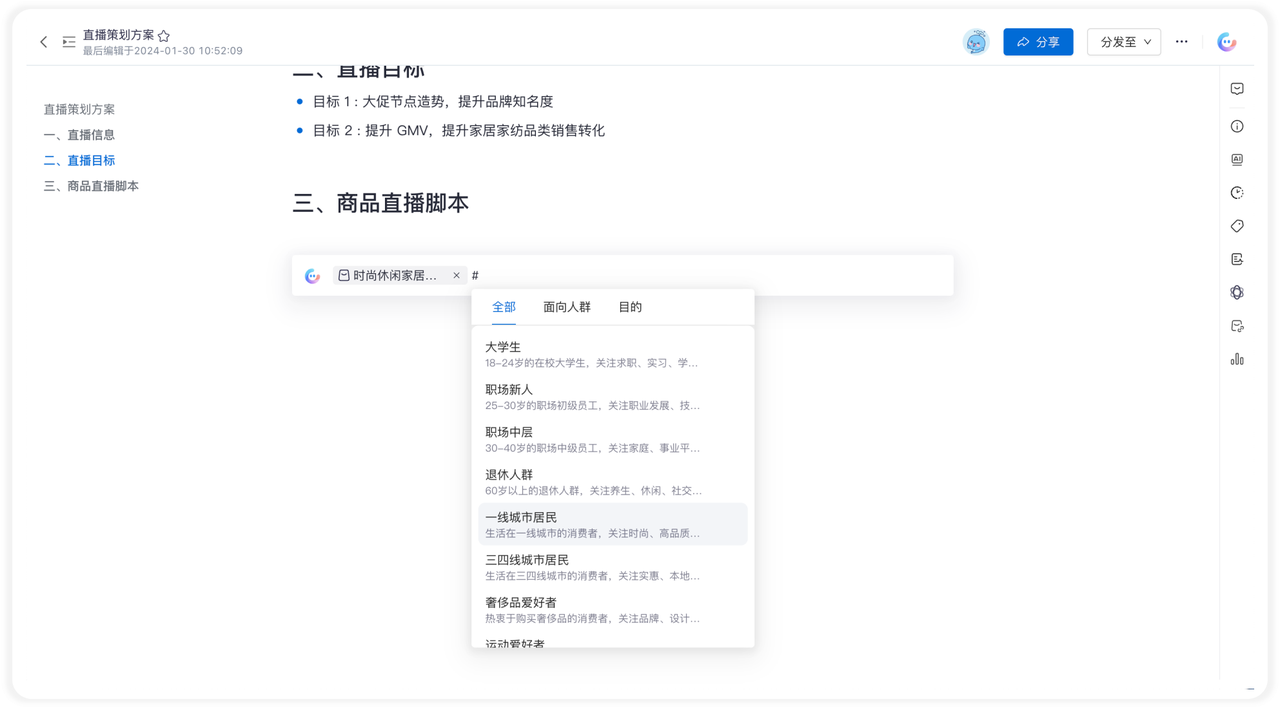Open the AI assistant icon at top right
The width and height of the screenshot is (1280, 708).
[x=1226, y=42]
